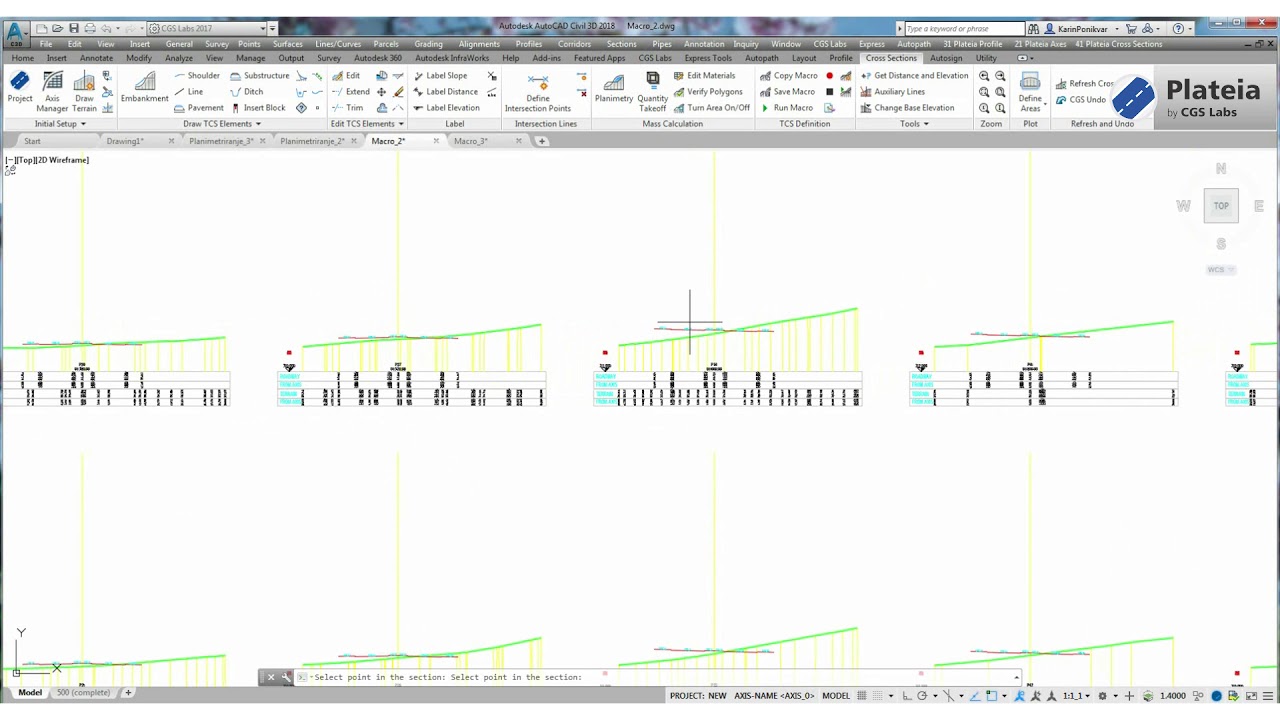Select Label Slope tool
This screenshot has width=1280, height=720.
(440, 76)
